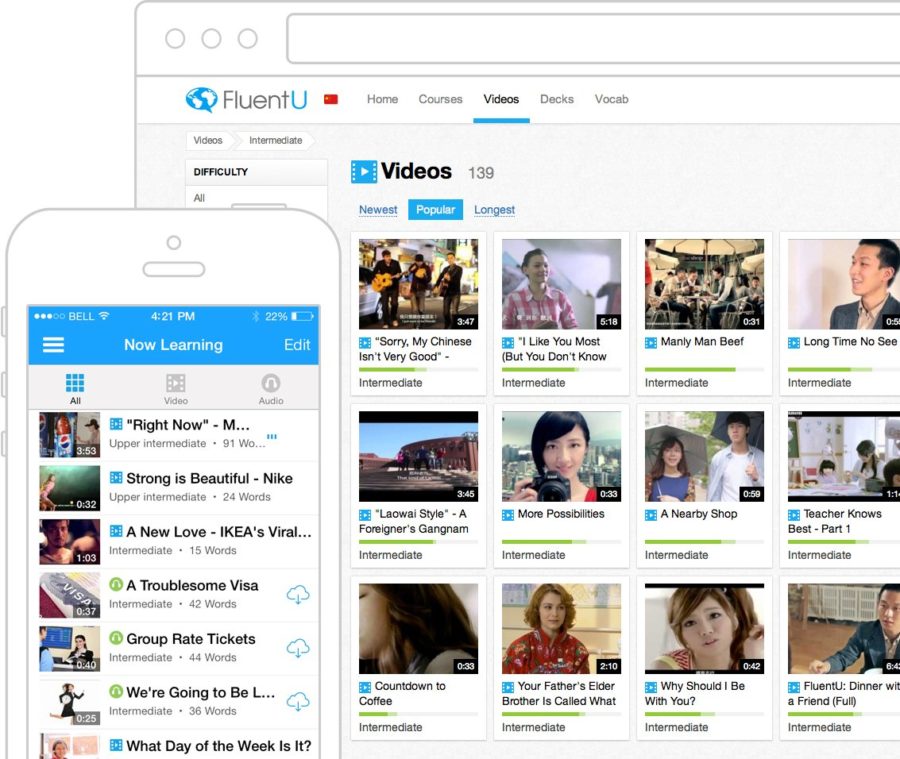Screen dimensions: 900x759
Task: Select the Longest sorting tab
Action: [494, 210]
